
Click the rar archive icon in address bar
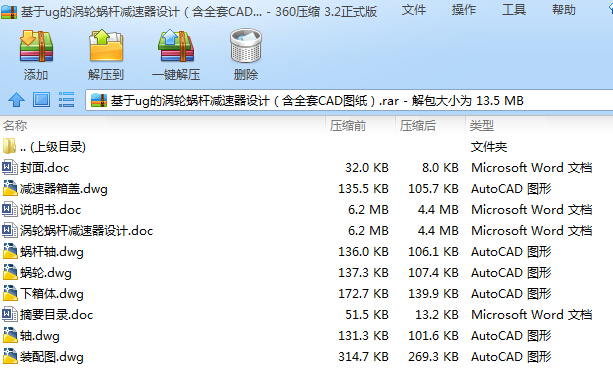[99, 100]
